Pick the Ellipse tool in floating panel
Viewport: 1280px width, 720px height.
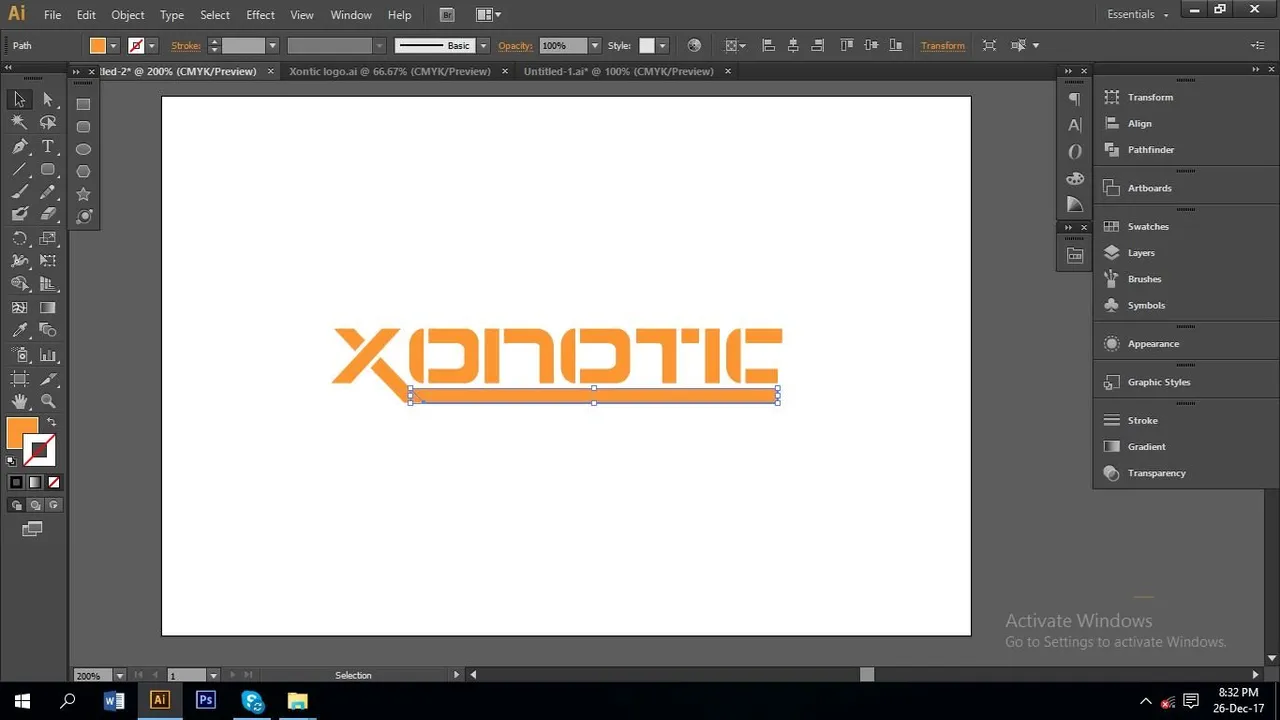click(83, 149)
